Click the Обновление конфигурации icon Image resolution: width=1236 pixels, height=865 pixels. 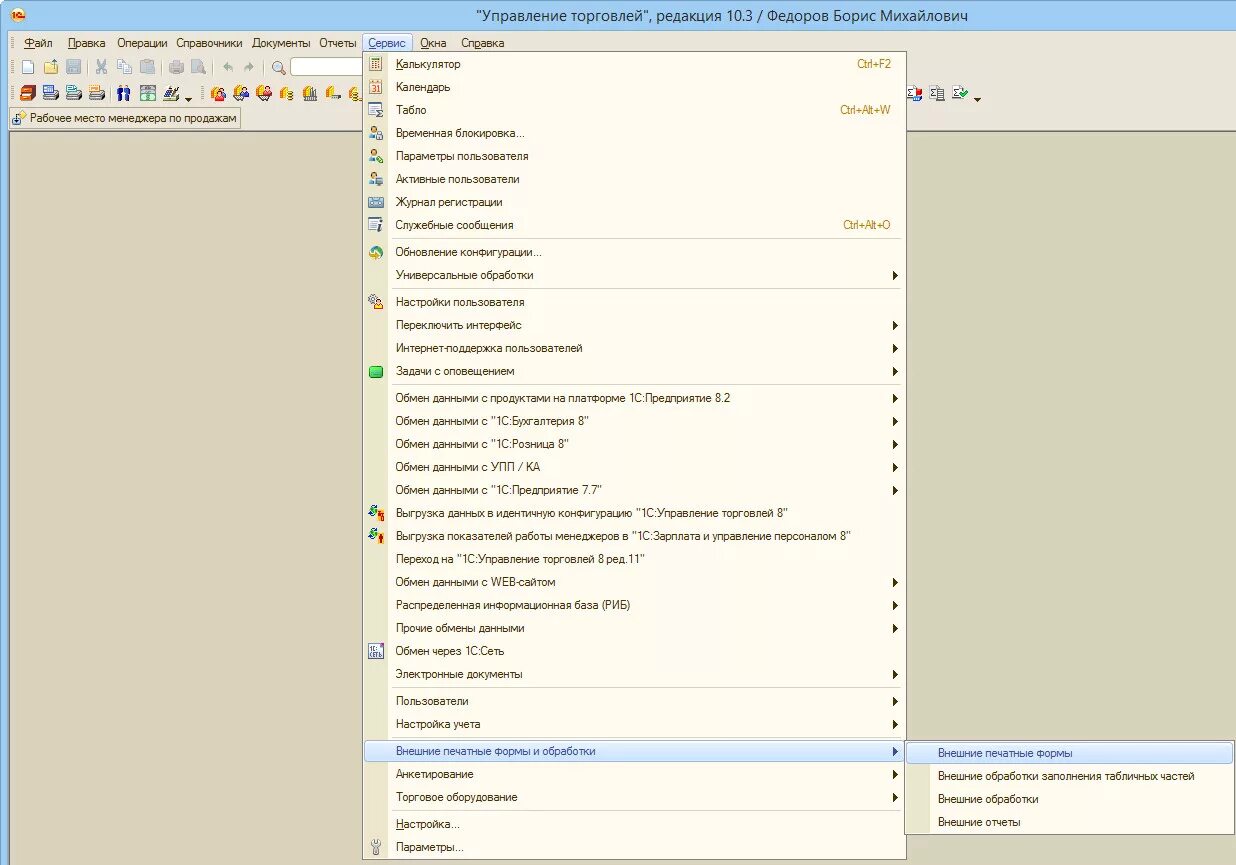pyautogui.click(x=376, y=252)
